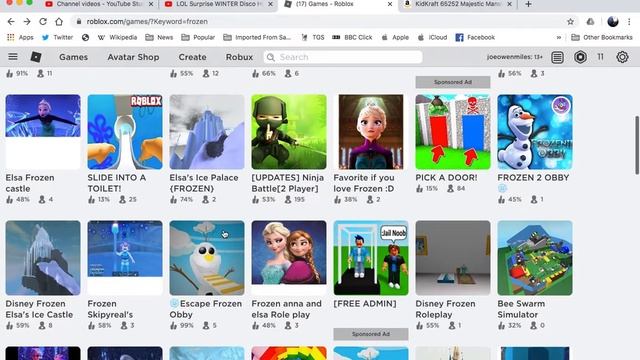
Task: Open BBC Click bookmark
Action: tap(352, 37)
